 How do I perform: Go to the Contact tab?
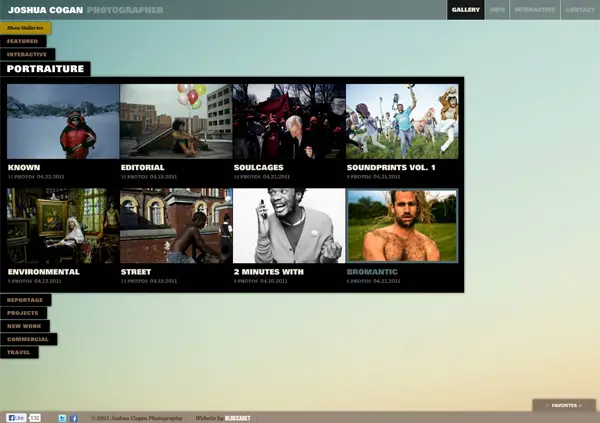point(579,10)
